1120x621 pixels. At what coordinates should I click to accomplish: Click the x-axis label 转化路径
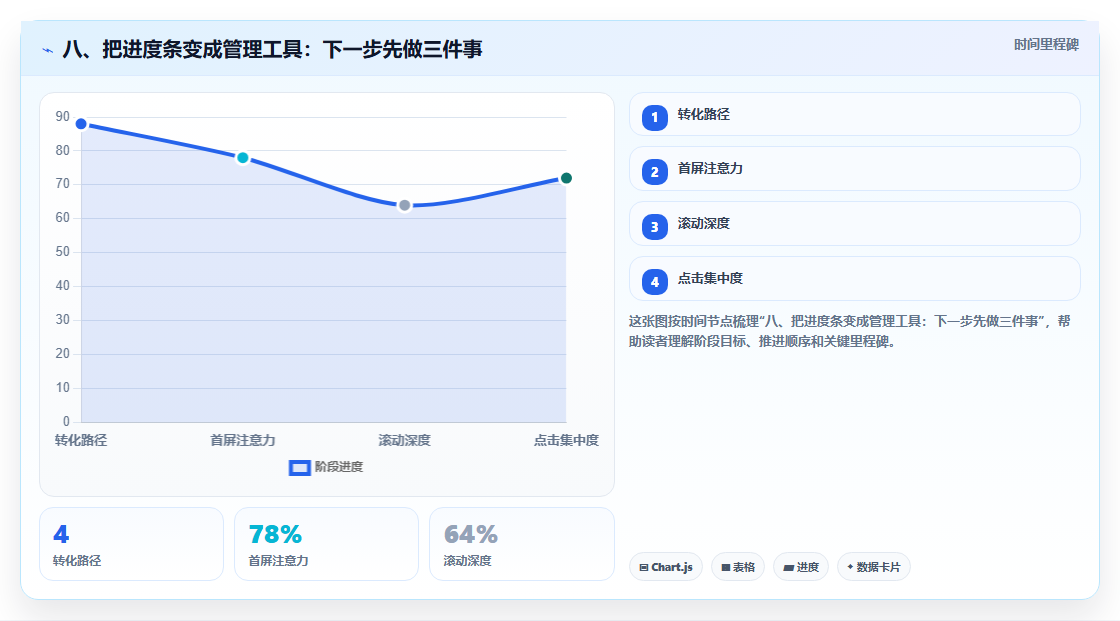[81, 440]
